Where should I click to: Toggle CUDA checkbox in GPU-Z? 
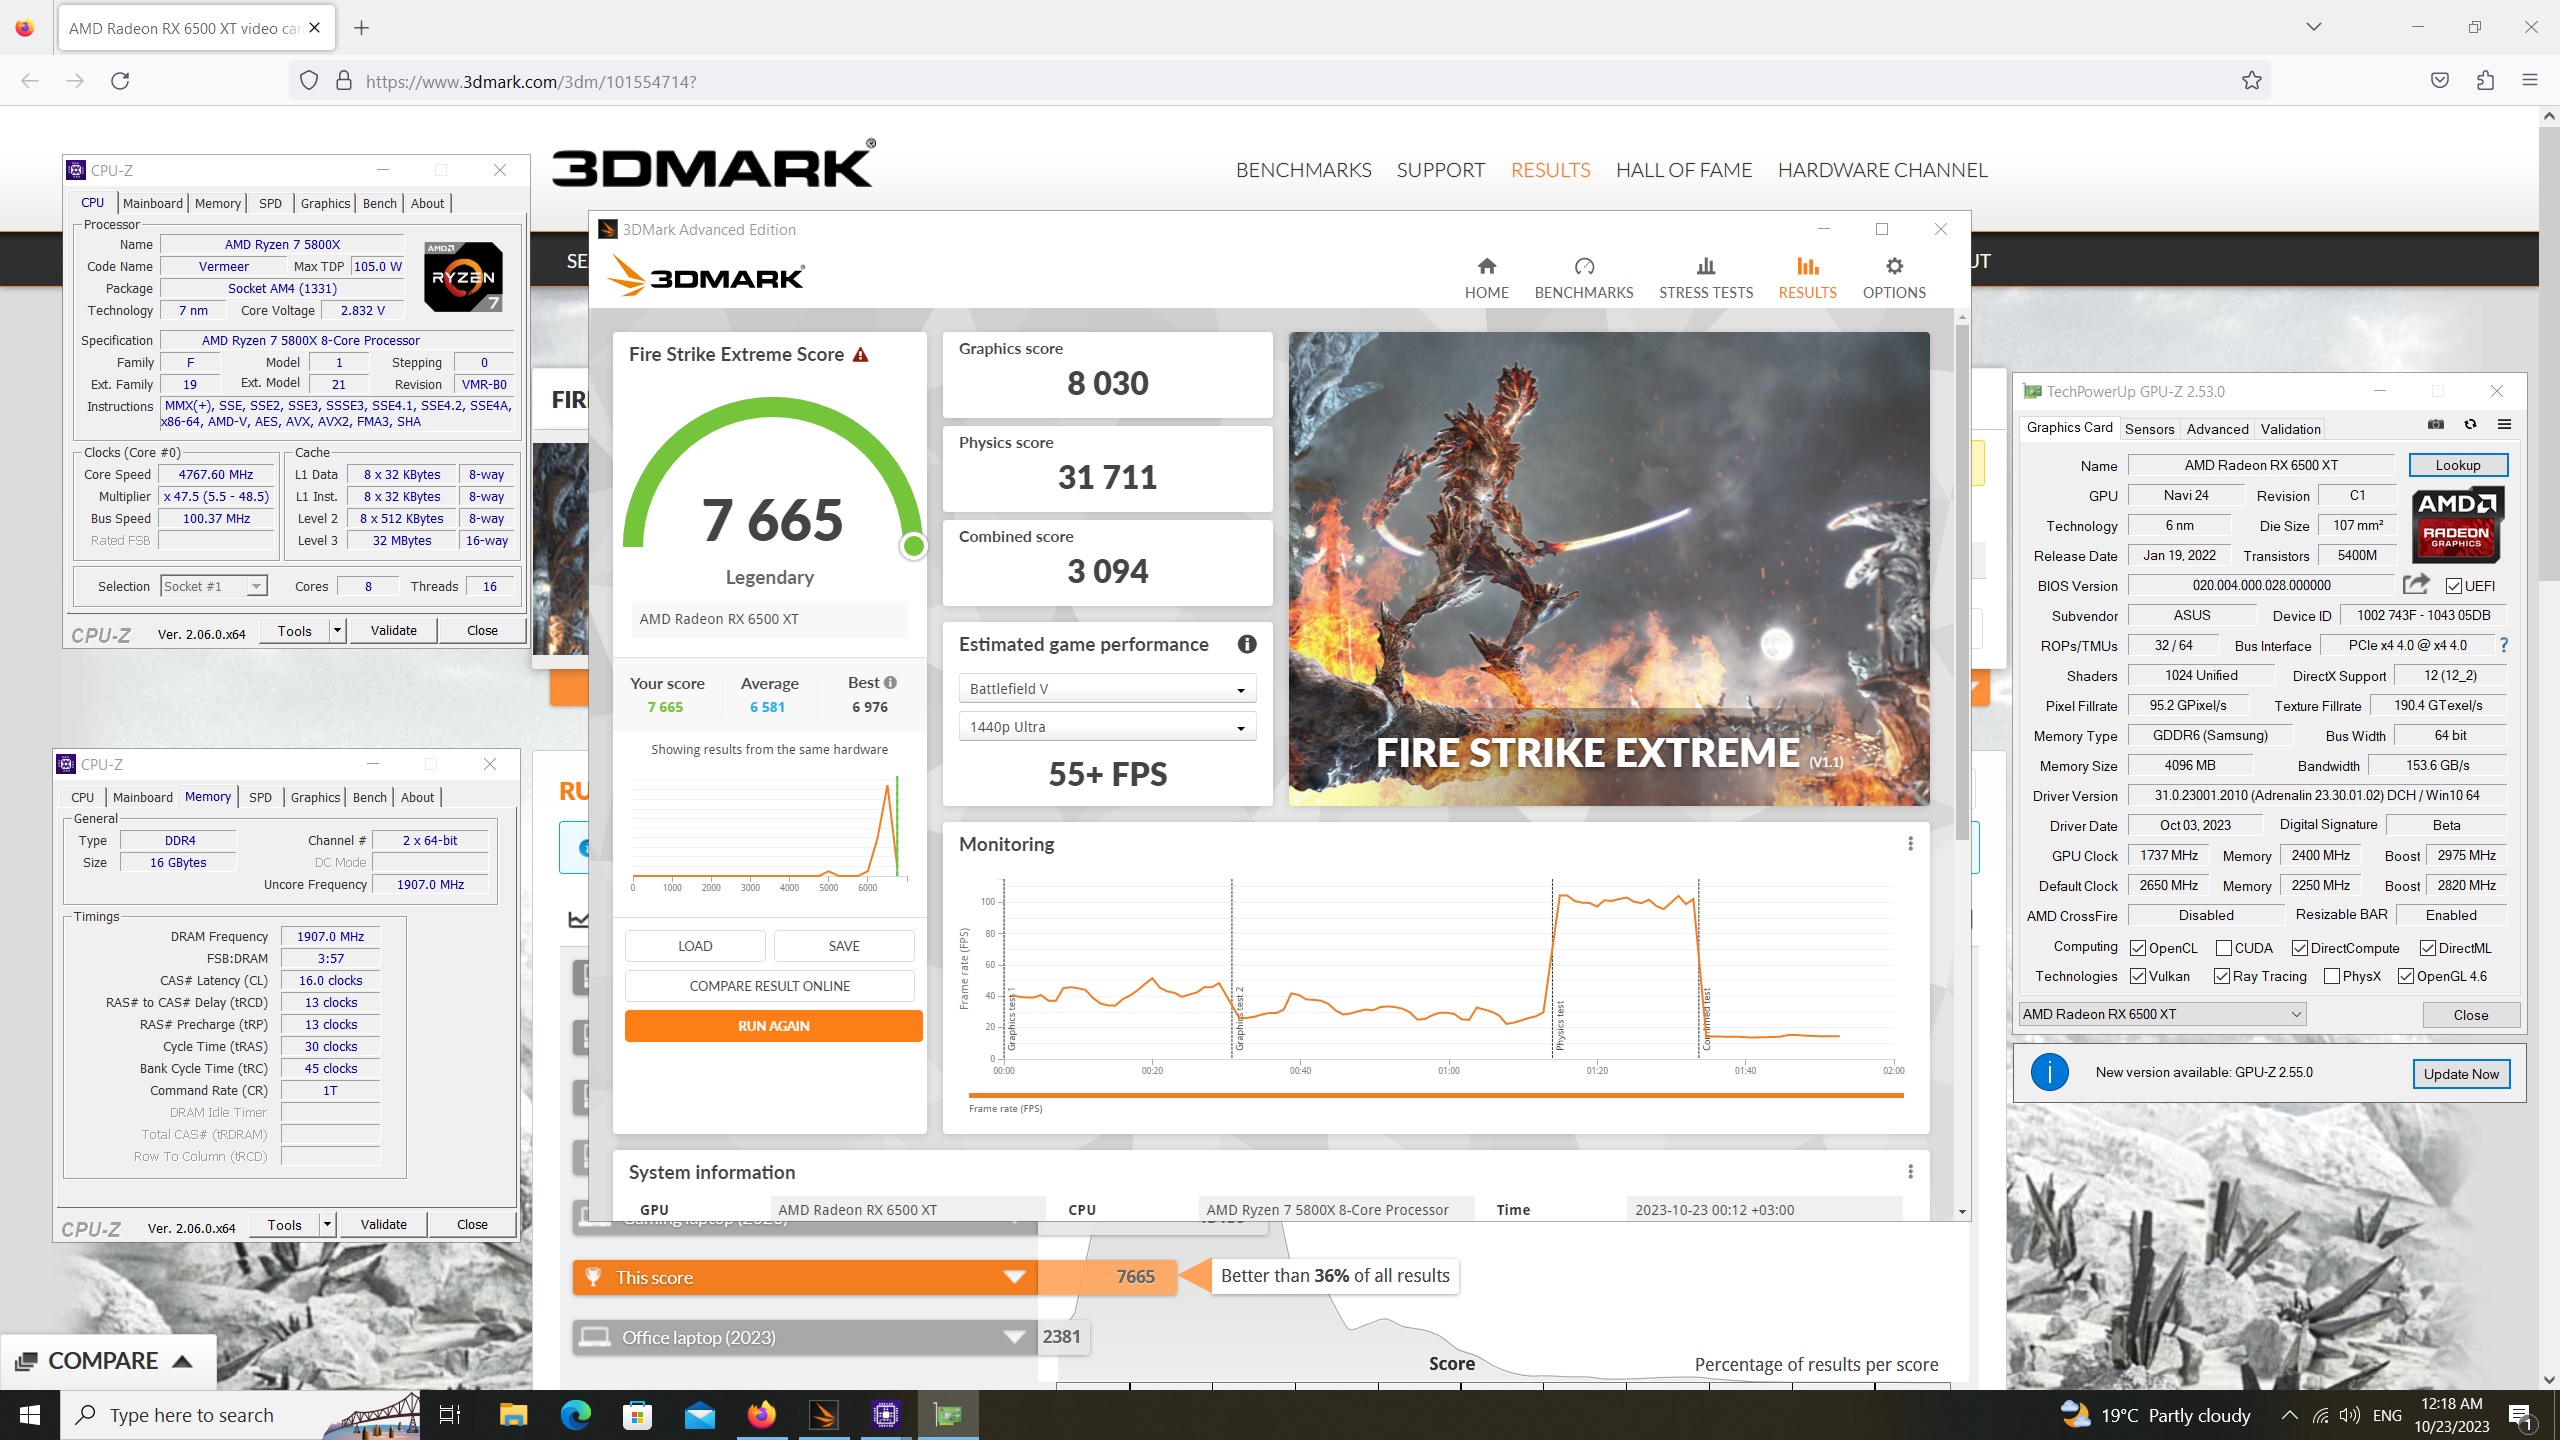(2224, 948)
